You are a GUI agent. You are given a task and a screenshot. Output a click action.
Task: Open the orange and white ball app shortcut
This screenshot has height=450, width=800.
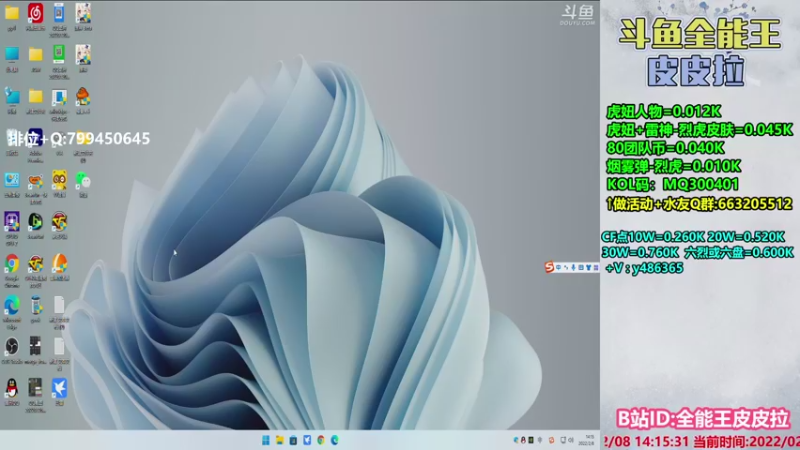point(59,264)
